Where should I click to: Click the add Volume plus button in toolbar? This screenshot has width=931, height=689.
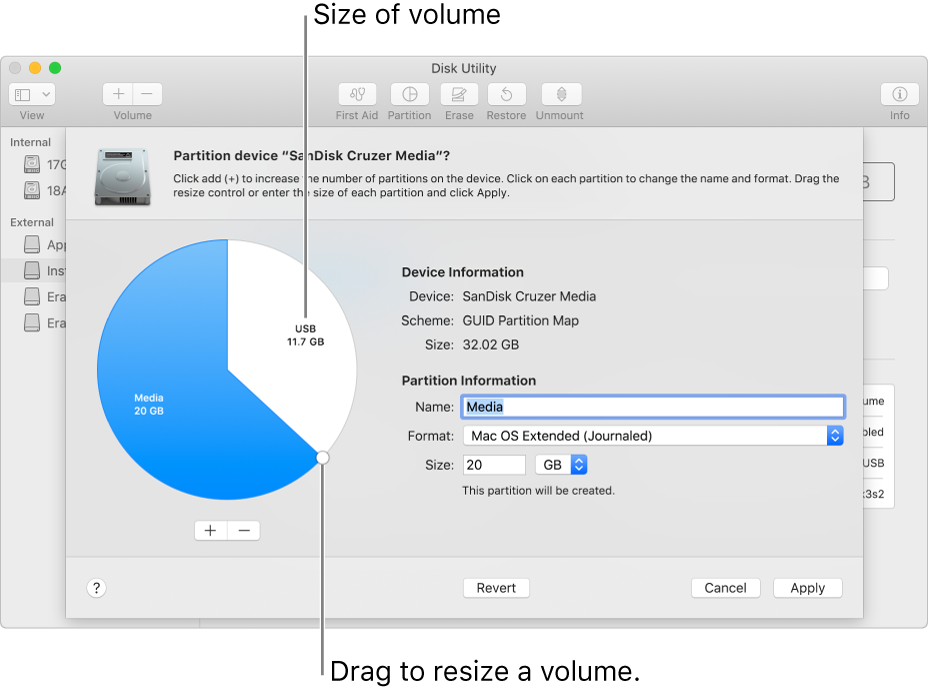point(118,94)
